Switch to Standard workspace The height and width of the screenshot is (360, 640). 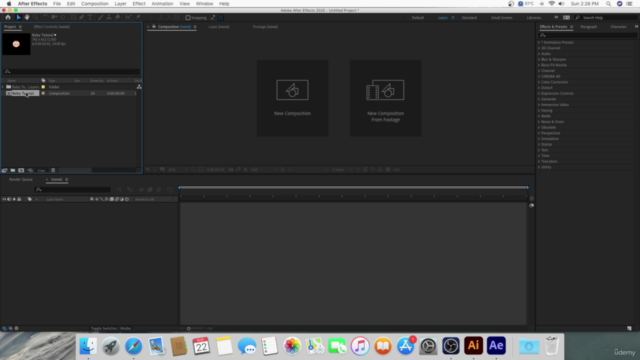469,18
